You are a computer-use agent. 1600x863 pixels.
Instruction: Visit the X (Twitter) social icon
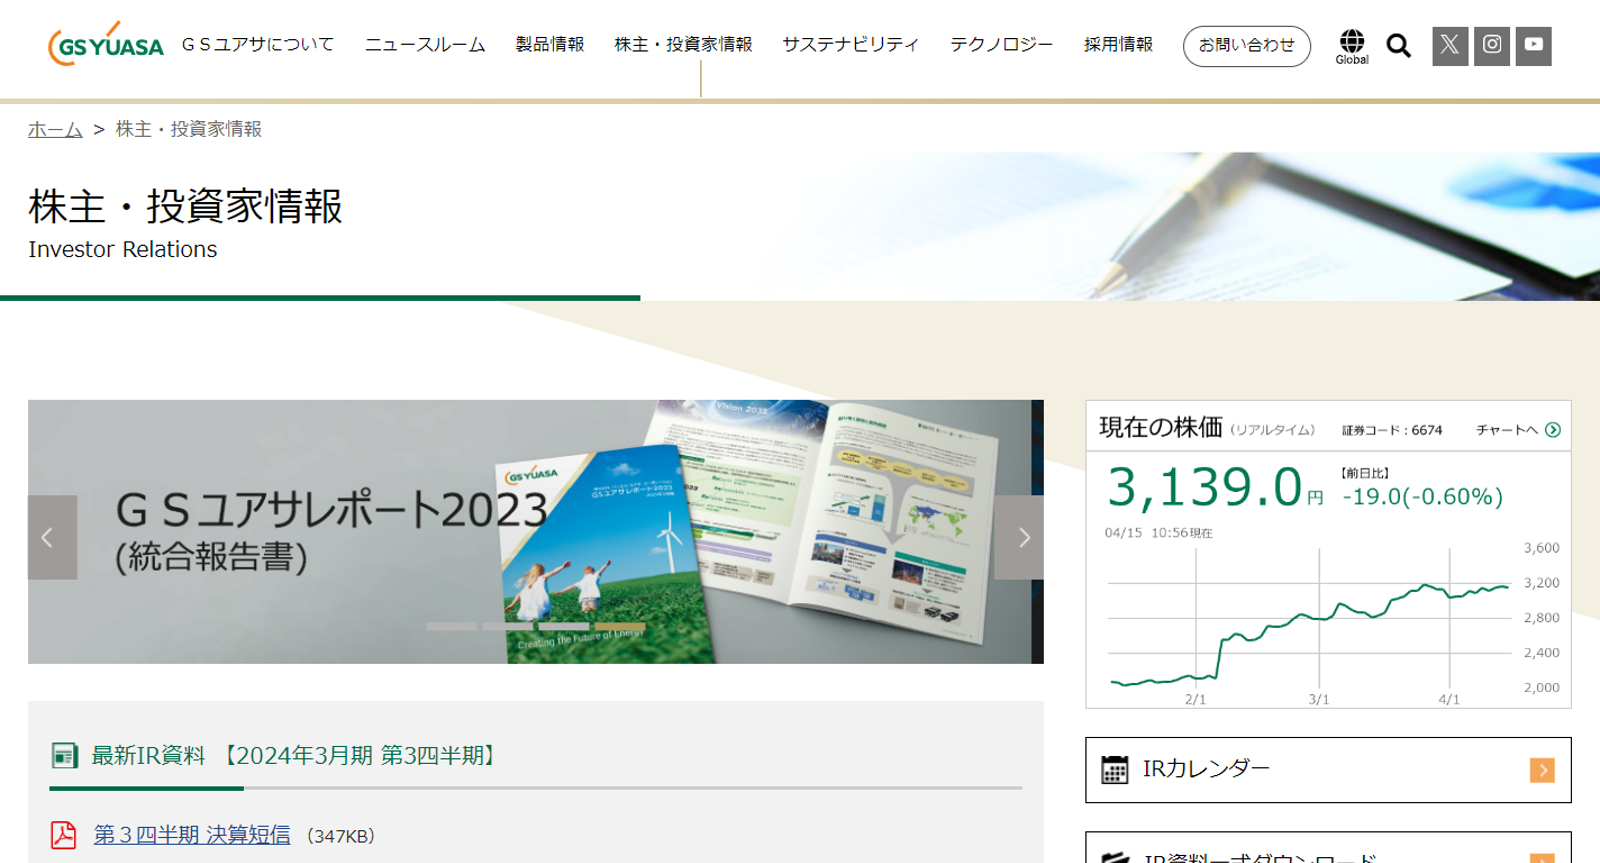[x=1450, y=46]
